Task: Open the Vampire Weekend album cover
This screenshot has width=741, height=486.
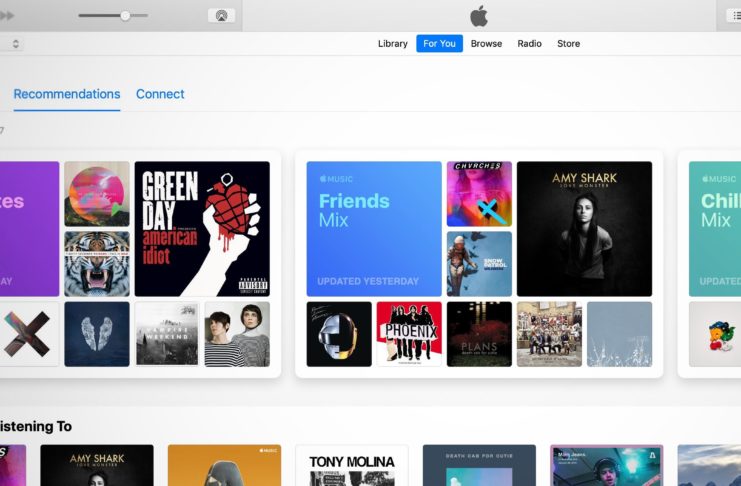Action: click(x=167, y=334)
